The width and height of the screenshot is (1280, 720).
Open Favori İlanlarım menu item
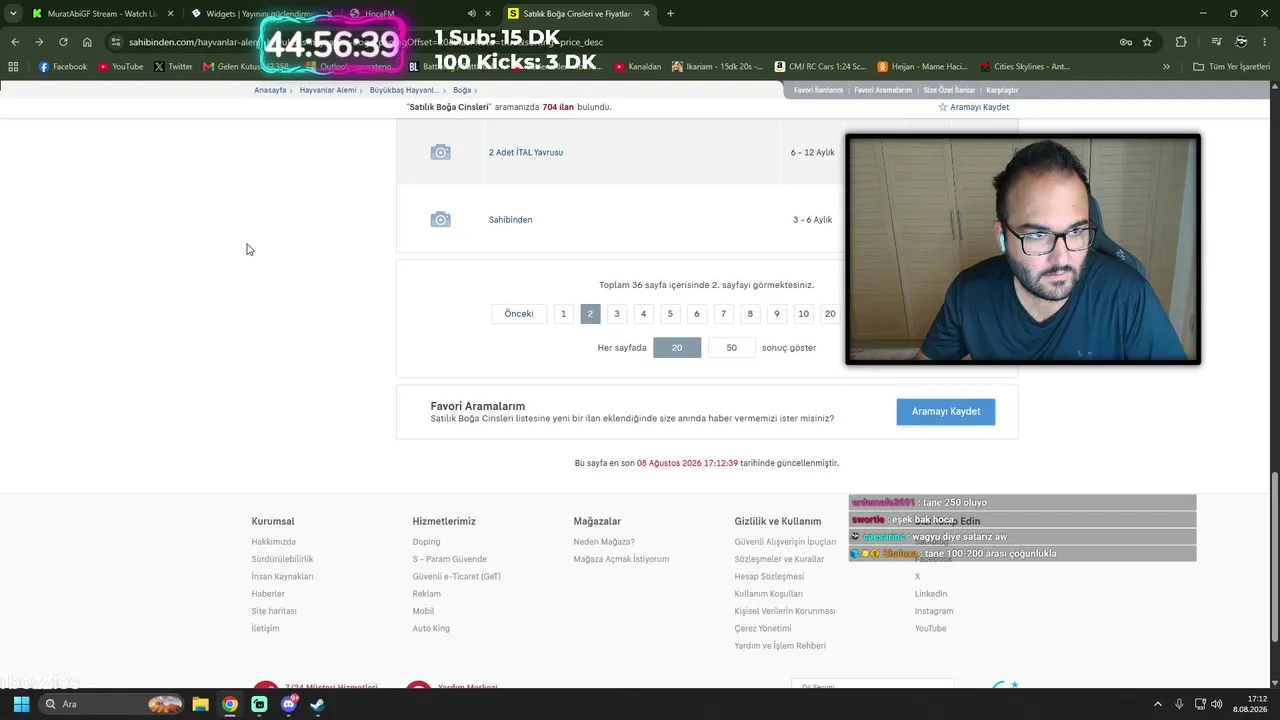(819, 90)
